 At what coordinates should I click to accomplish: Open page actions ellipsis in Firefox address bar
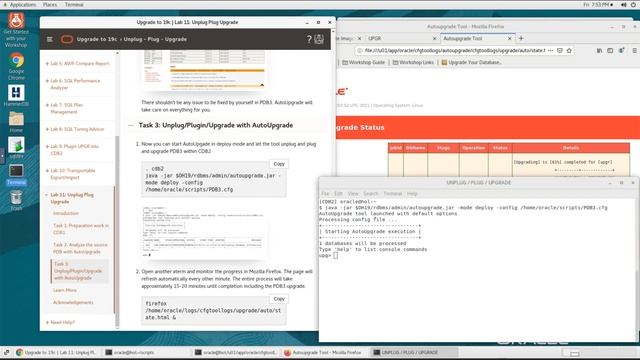[551, 51]
